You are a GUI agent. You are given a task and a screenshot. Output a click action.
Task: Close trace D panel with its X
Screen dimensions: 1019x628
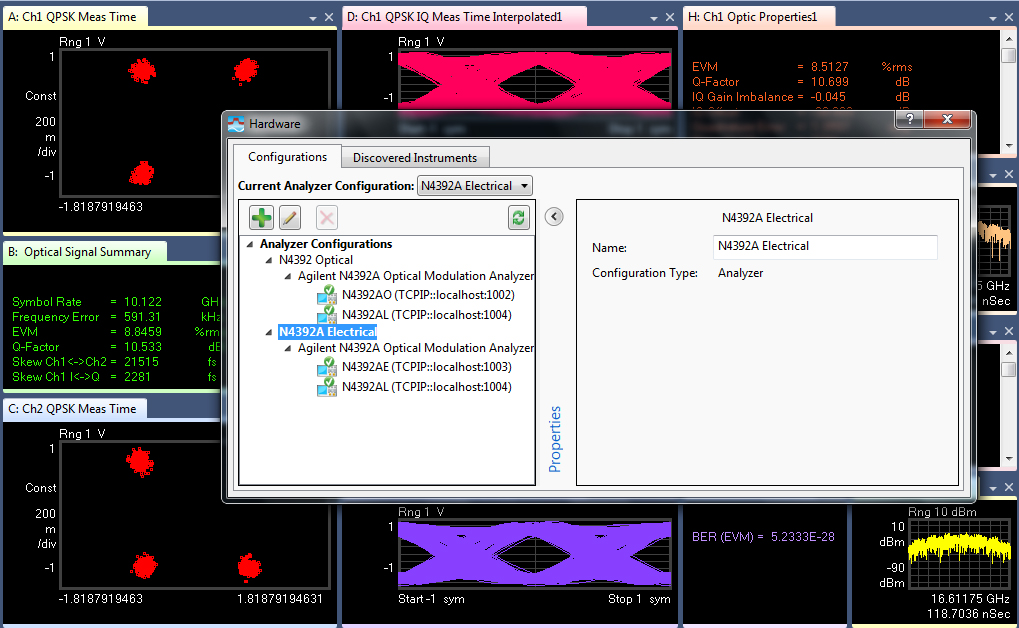[x=670, y=18]
